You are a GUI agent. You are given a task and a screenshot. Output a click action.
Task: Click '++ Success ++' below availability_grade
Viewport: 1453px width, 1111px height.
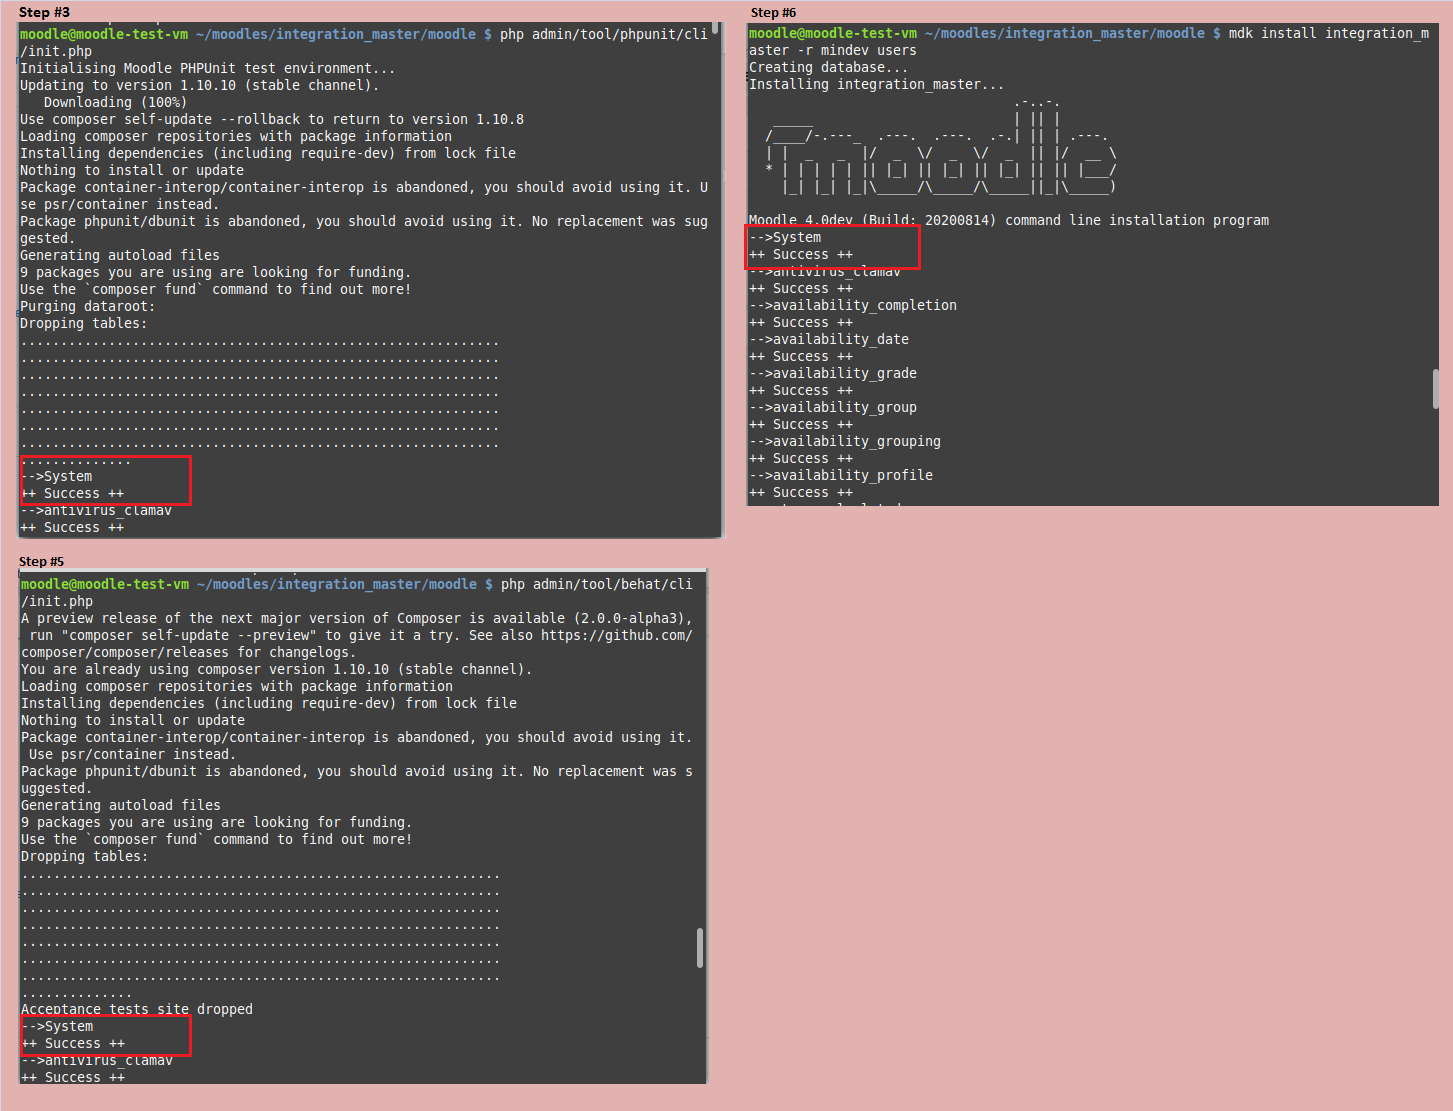[x=801, y=390]
